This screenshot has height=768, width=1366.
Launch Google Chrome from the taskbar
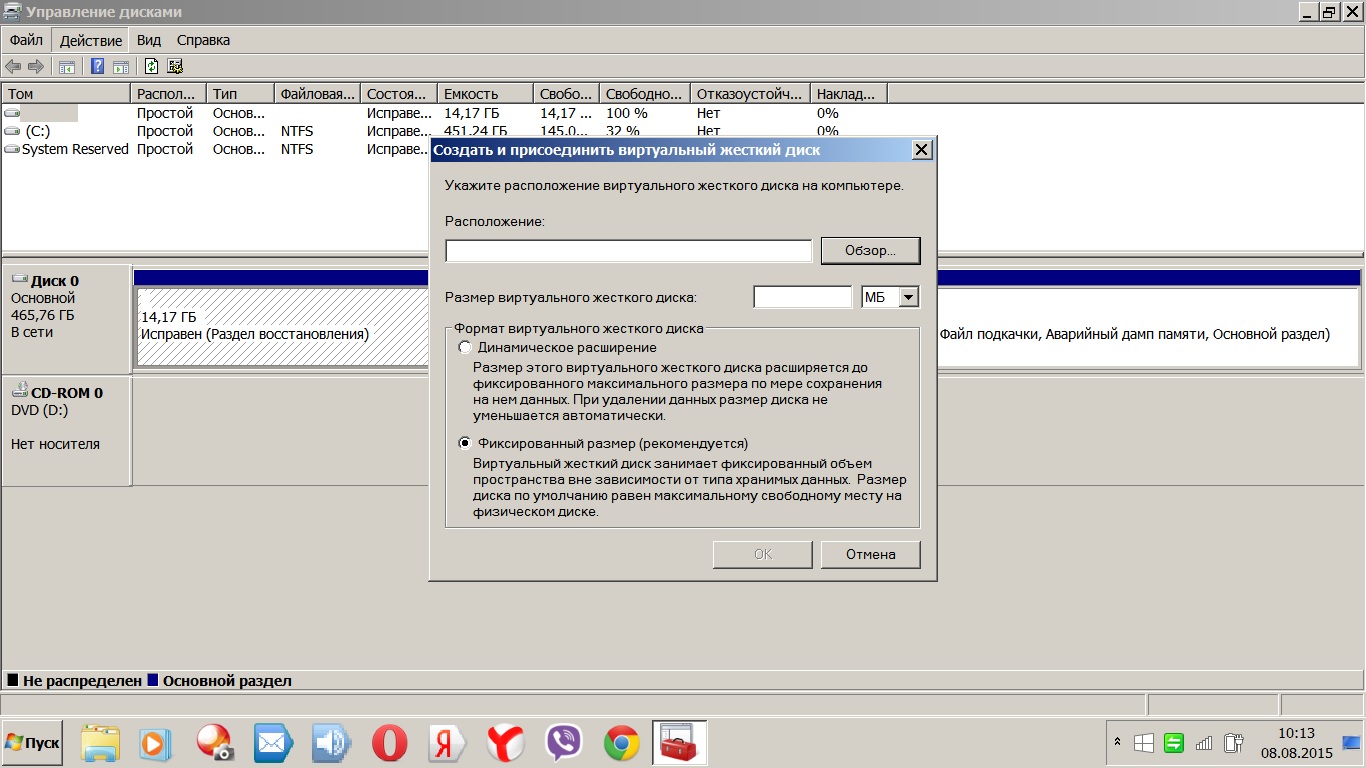[x=622, y=743]
